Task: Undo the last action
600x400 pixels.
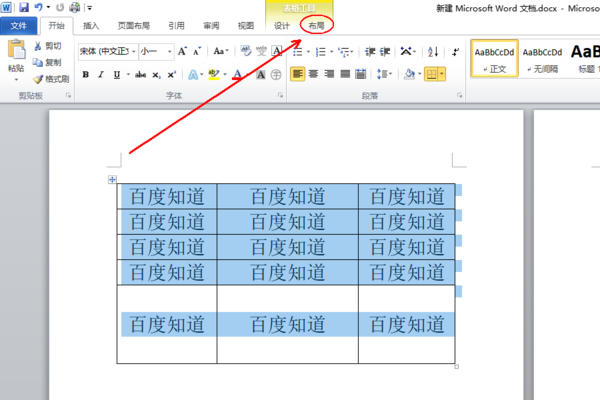Action: pos(38,7)
